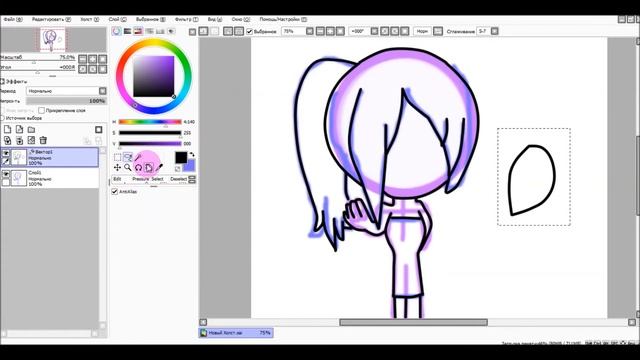Select the hand pan tool
The width and height of the screenshot is (640, 360).
149,167
